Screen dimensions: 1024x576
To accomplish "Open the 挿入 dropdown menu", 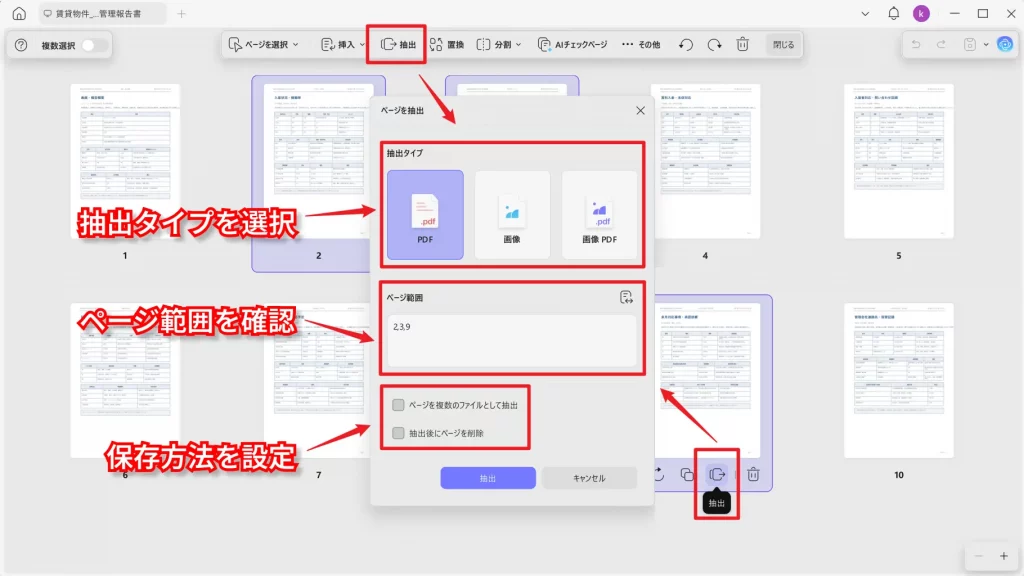I will point(343,44).
